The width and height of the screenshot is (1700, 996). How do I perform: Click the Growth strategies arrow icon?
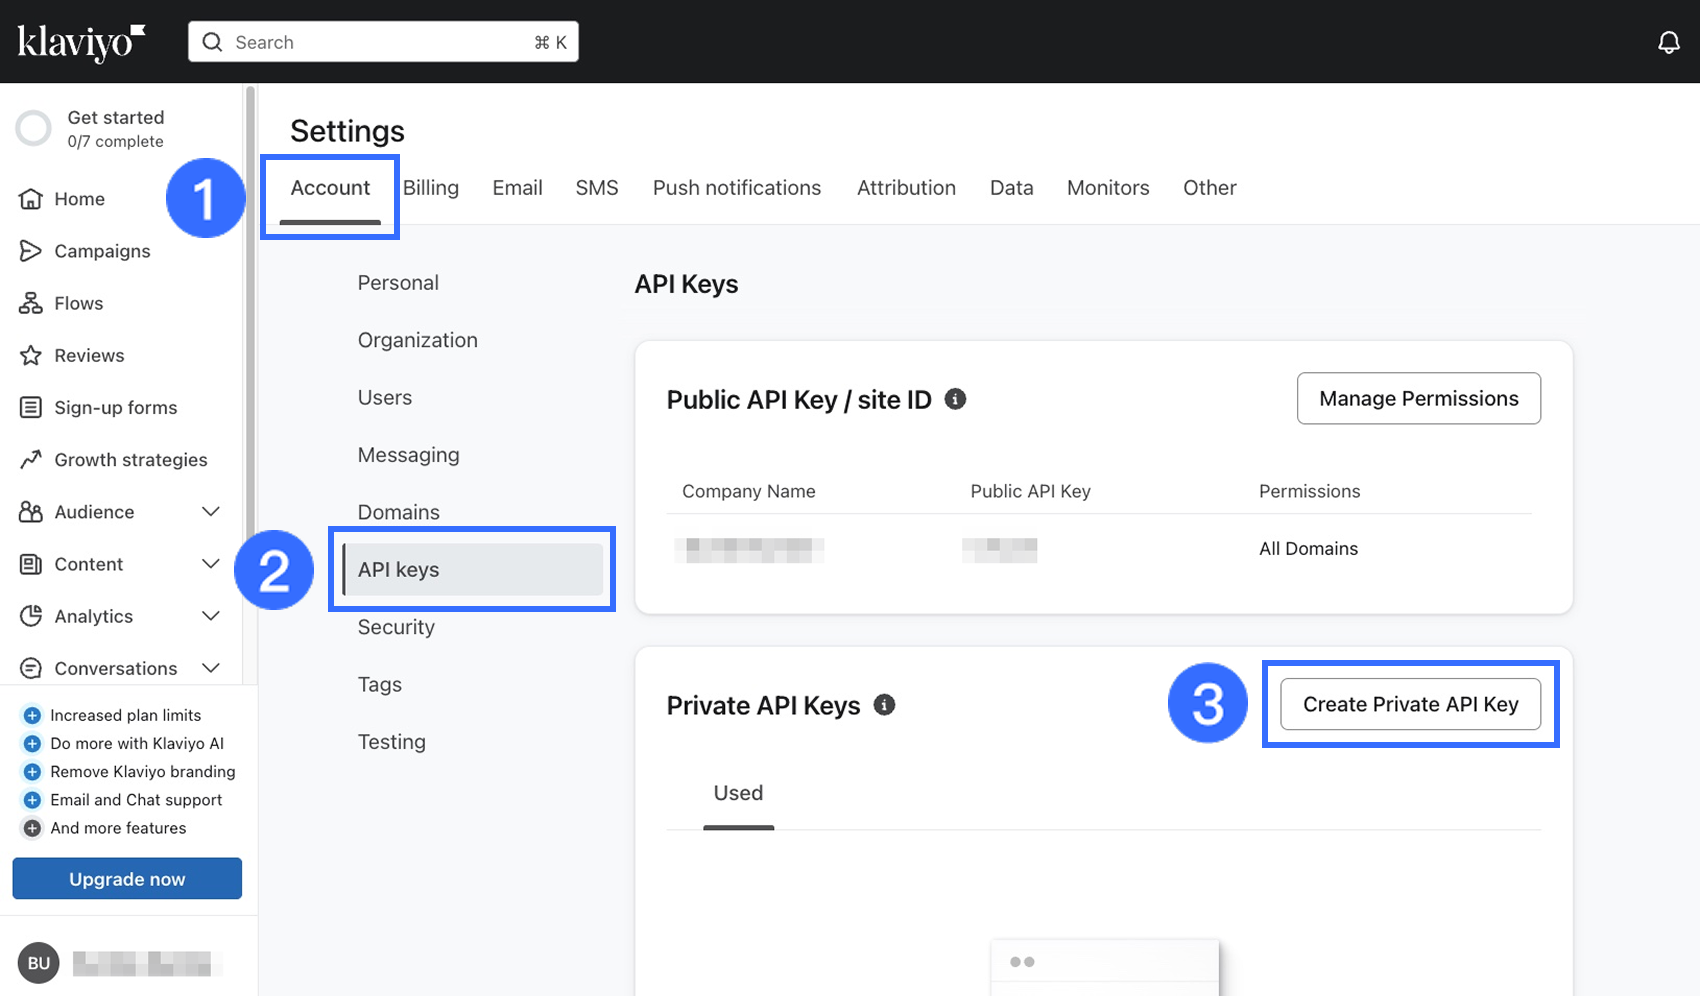[31, 459]
